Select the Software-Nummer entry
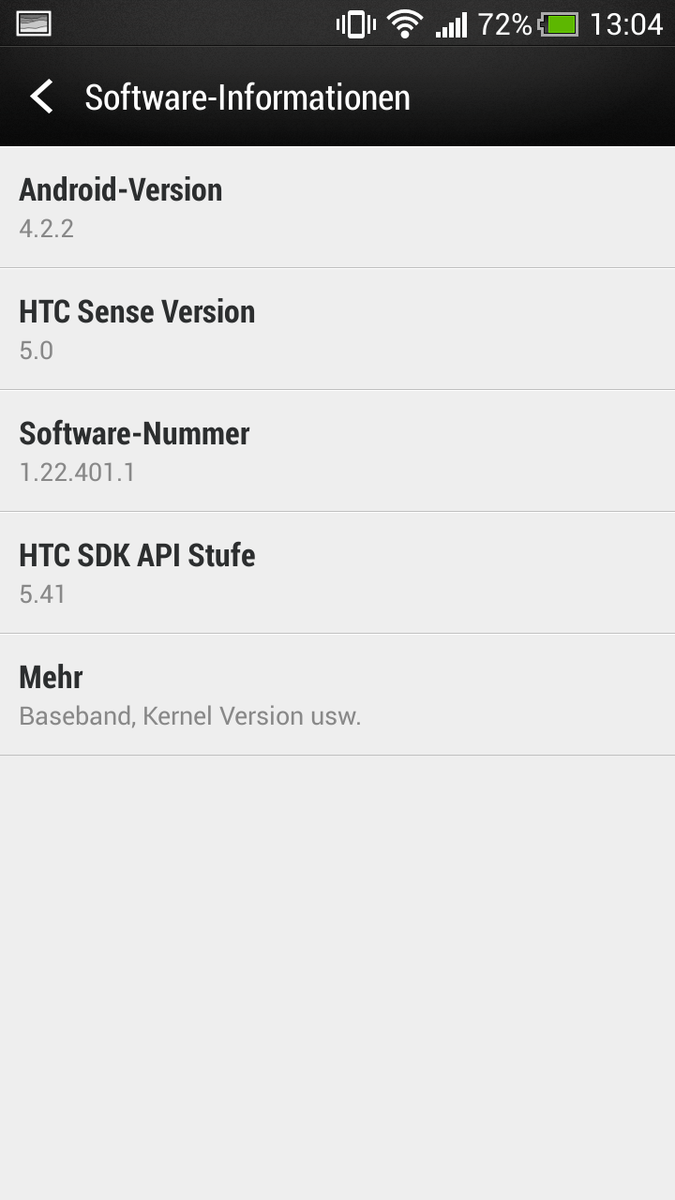Viewport: 675px width, 1200px height. [337, 451]
